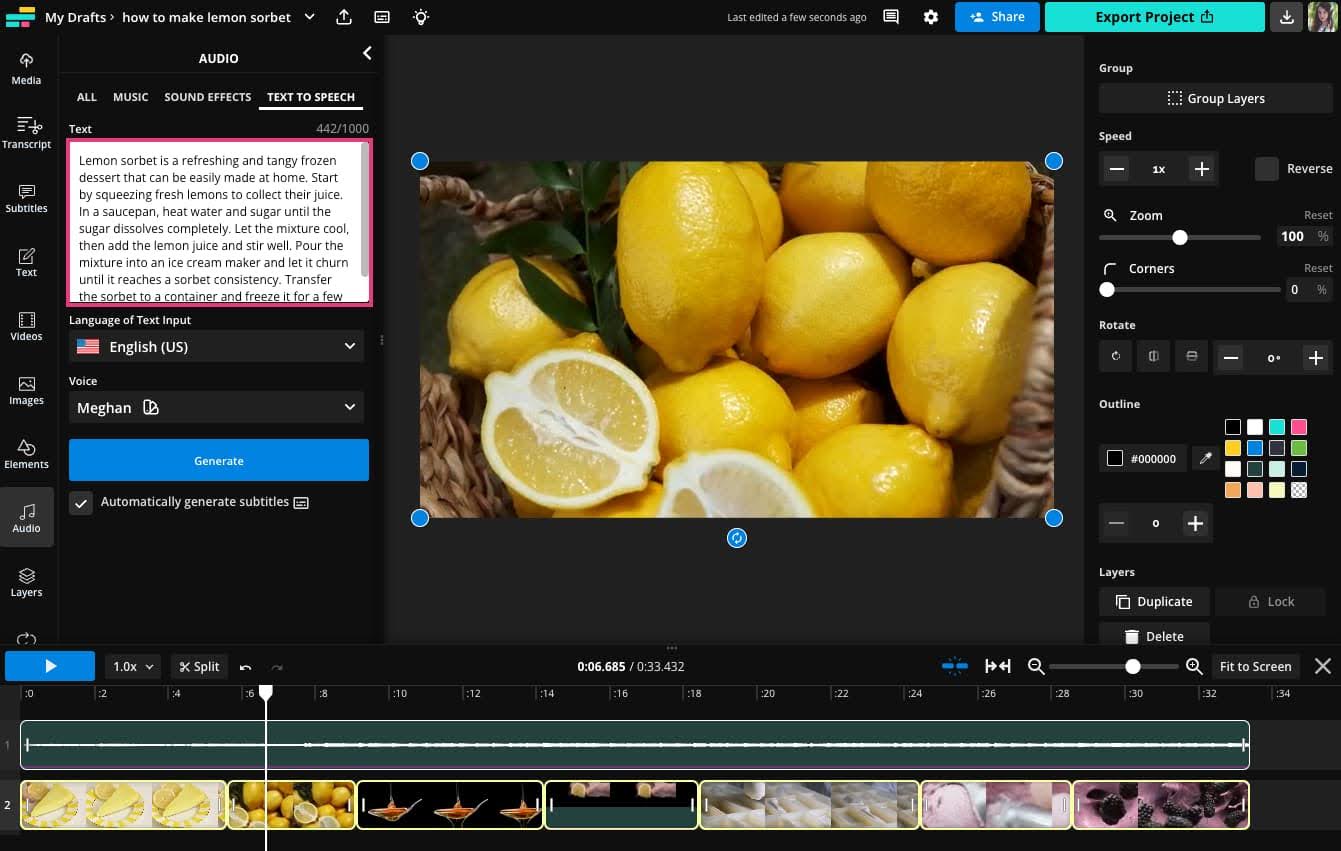
Task: Switch to the Sound Effects tab
Action: click(207, 97)
